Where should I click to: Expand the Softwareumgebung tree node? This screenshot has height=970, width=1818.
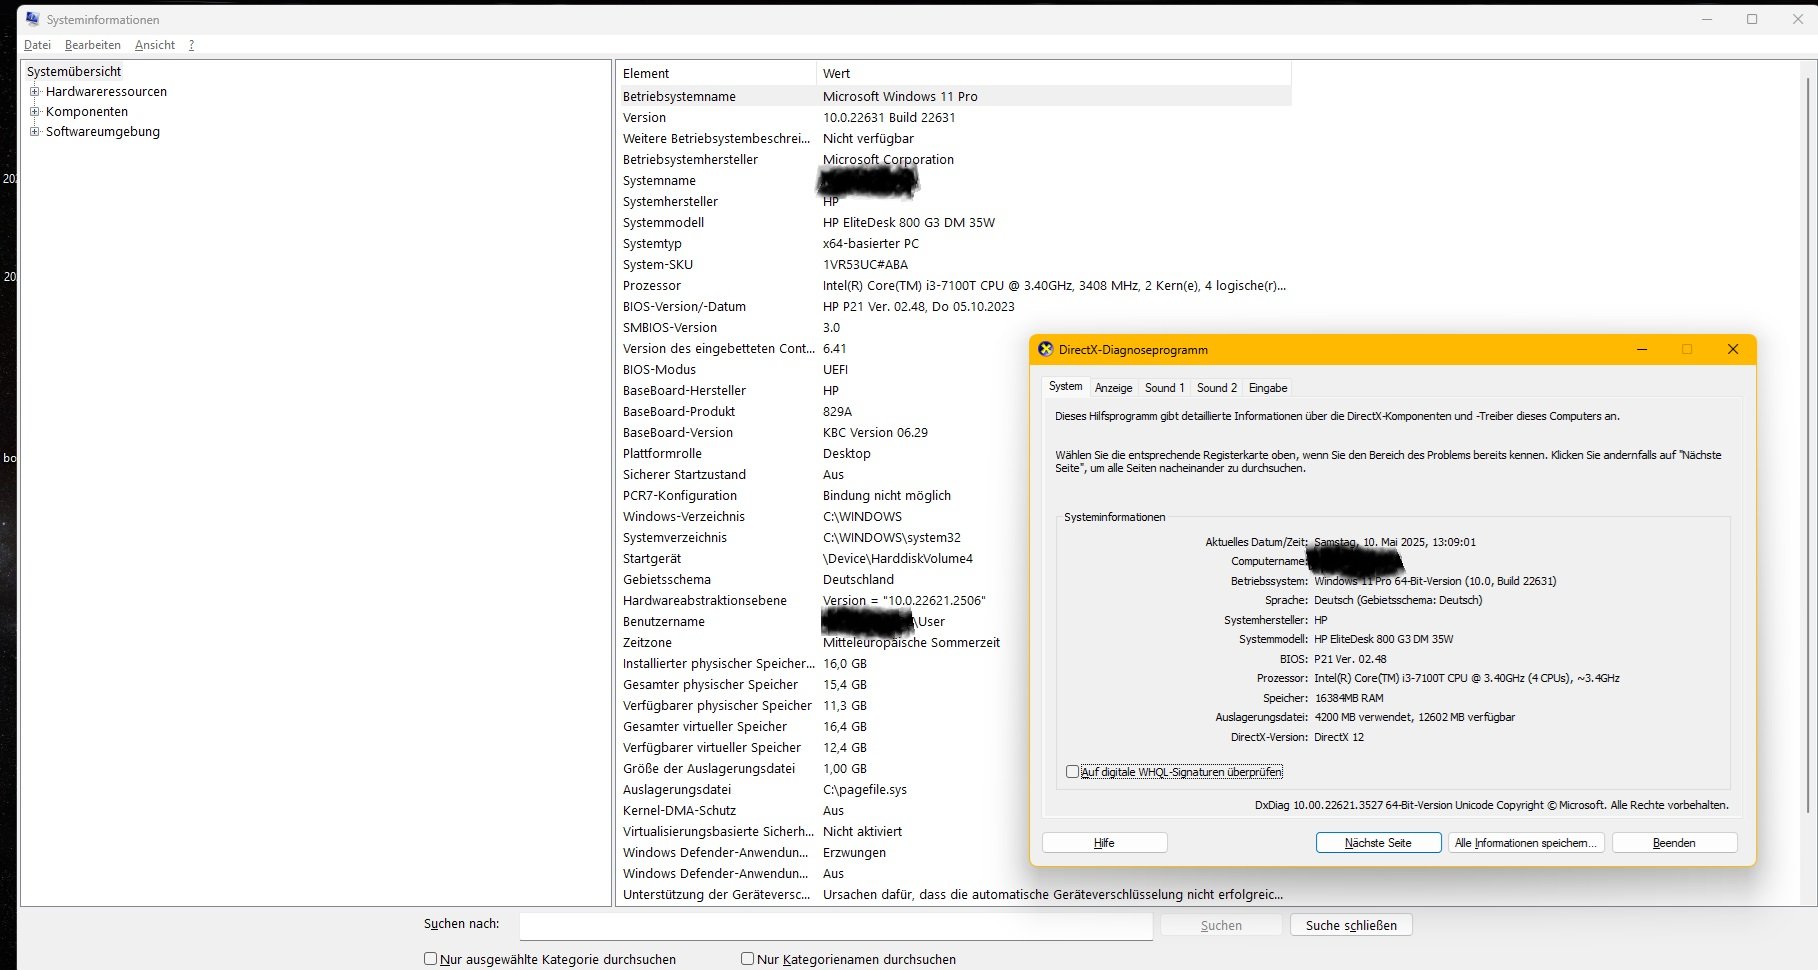point(34,131)
